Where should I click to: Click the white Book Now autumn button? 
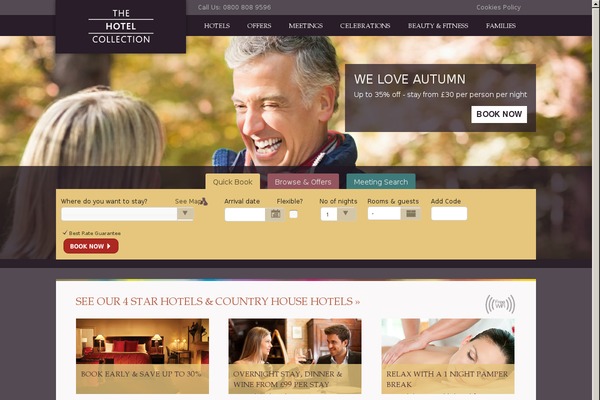coord(499,114)
